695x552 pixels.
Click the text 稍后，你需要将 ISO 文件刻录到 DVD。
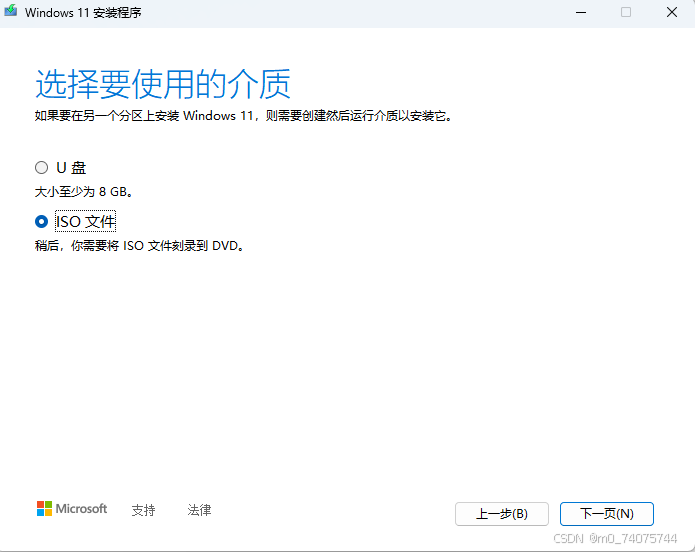(139, 246)
